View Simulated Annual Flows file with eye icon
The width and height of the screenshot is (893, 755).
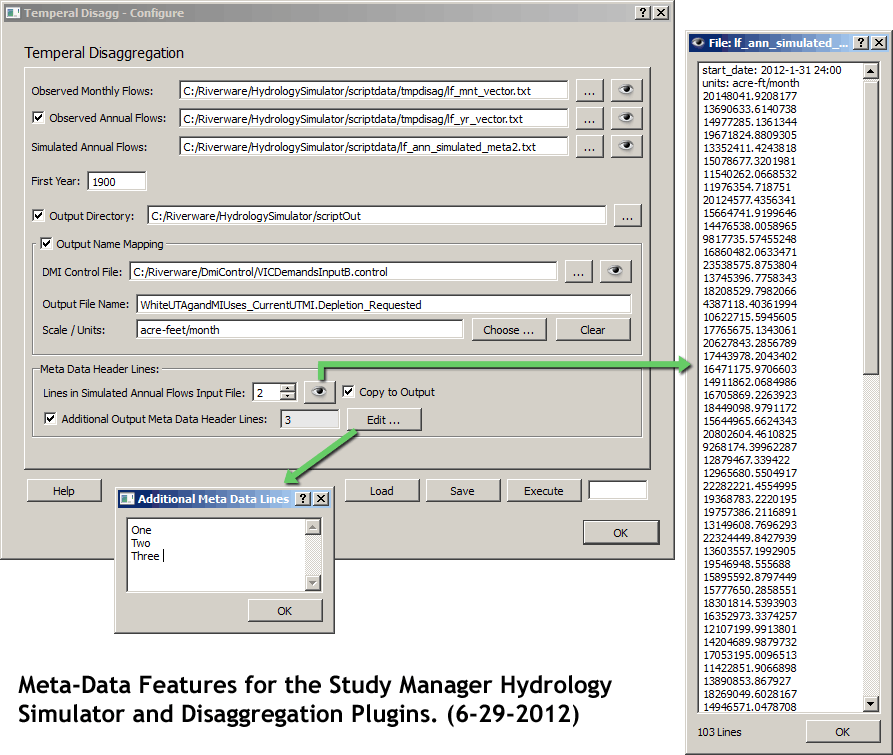[626, 146]
